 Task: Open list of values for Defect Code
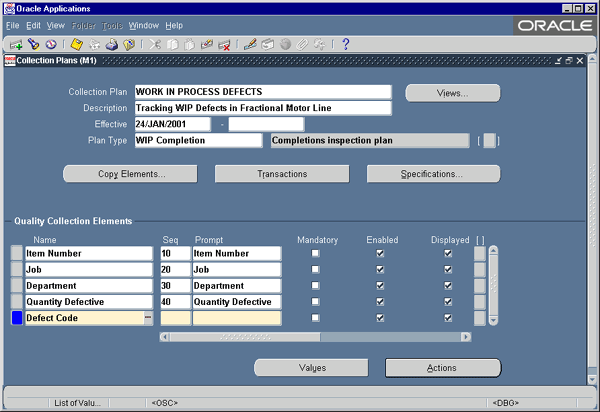point(148,318)
